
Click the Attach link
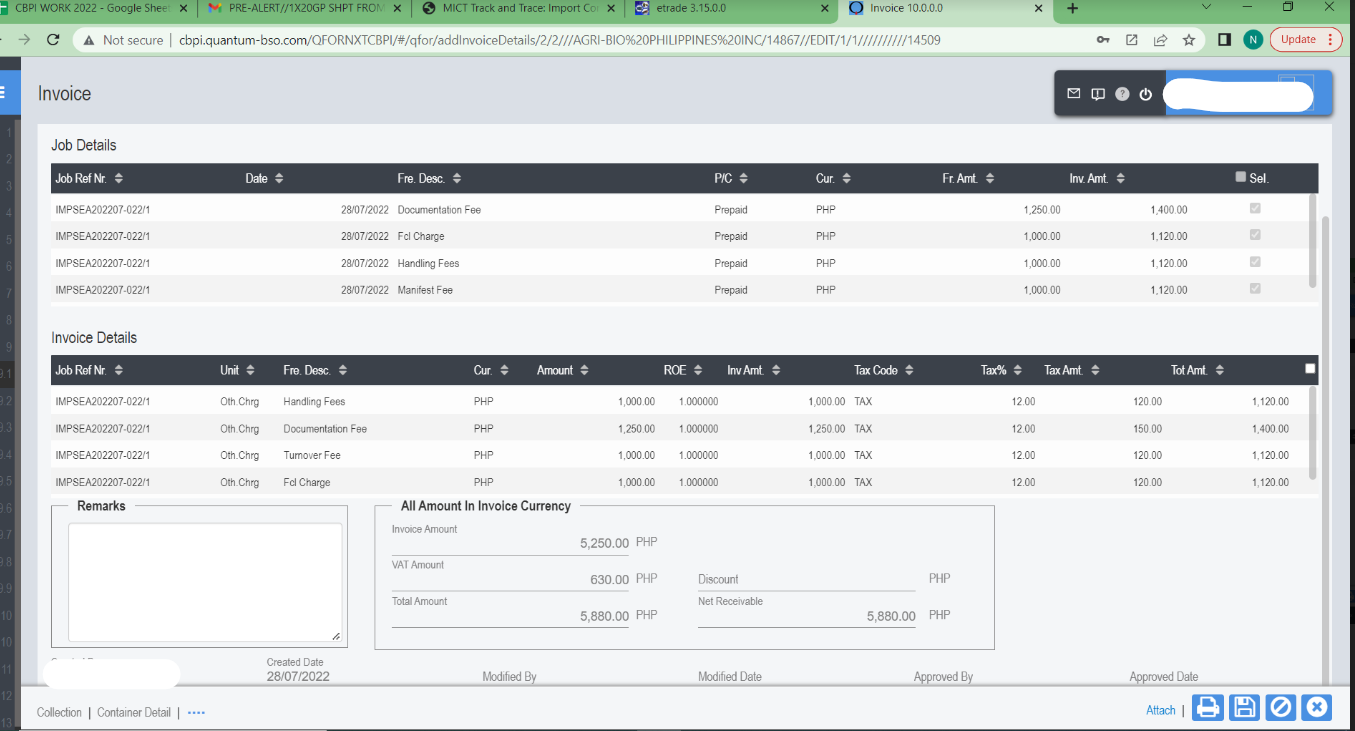tap(1161, 710)
